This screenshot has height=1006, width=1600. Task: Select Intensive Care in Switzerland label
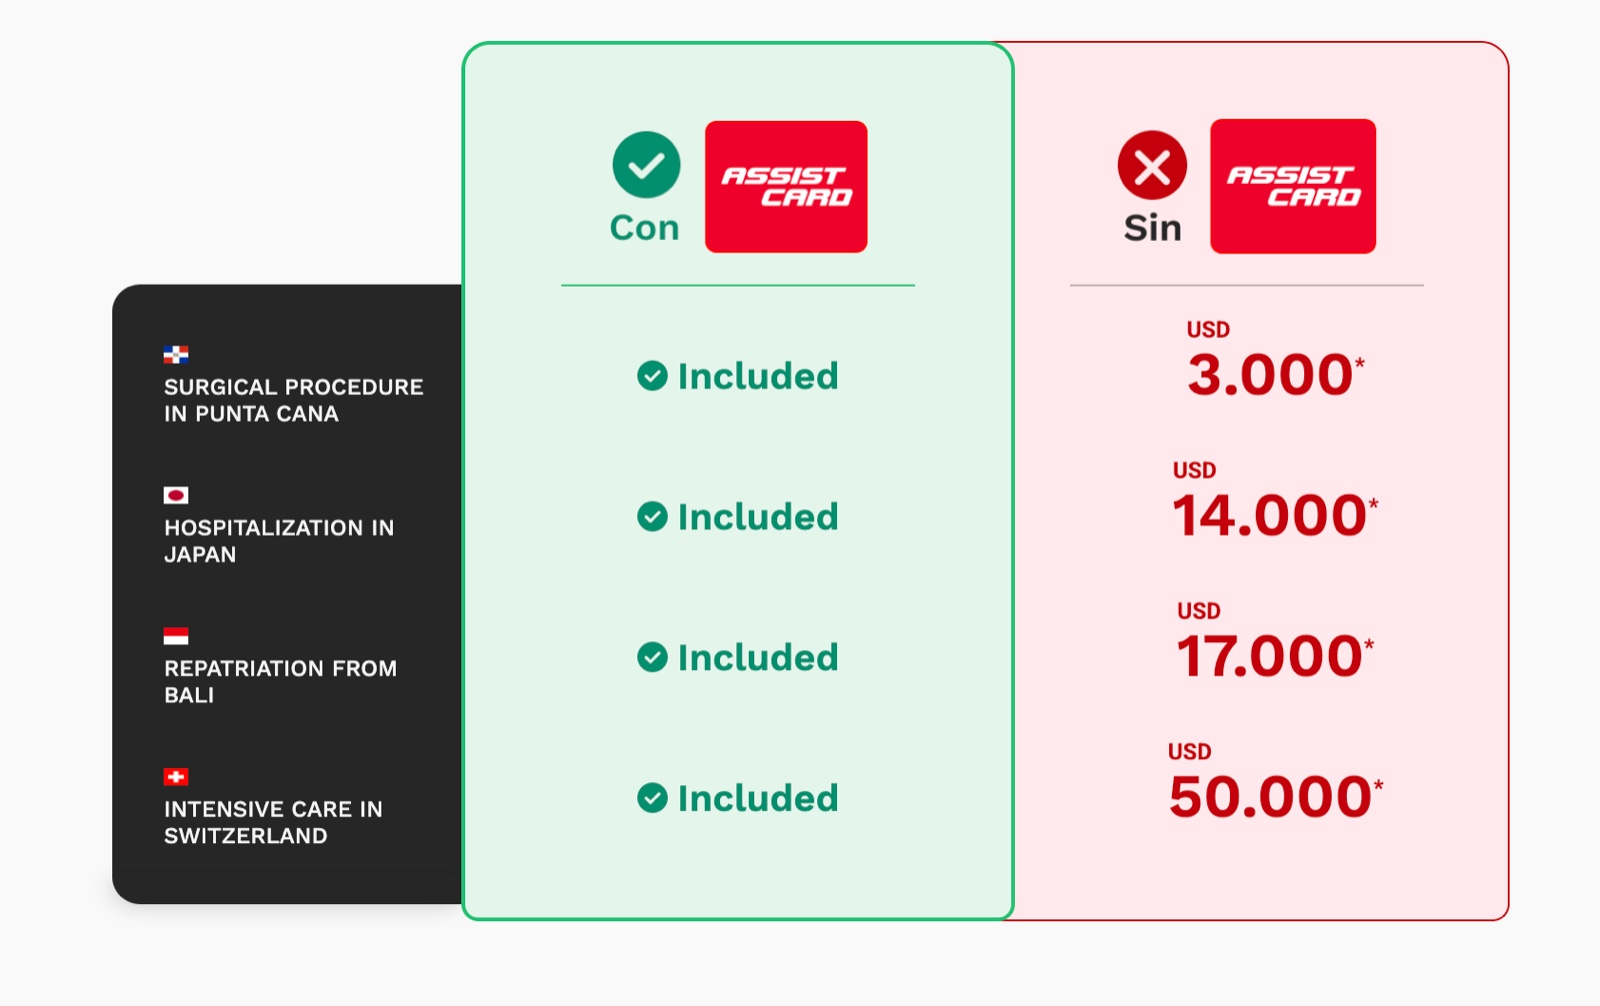click(x=273, y=822)
